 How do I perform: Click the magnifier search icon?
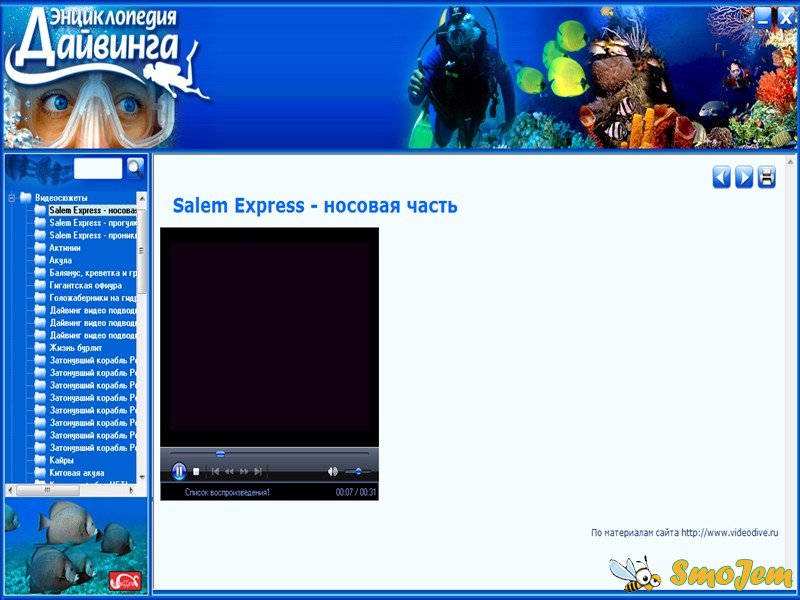pos(135,168)
